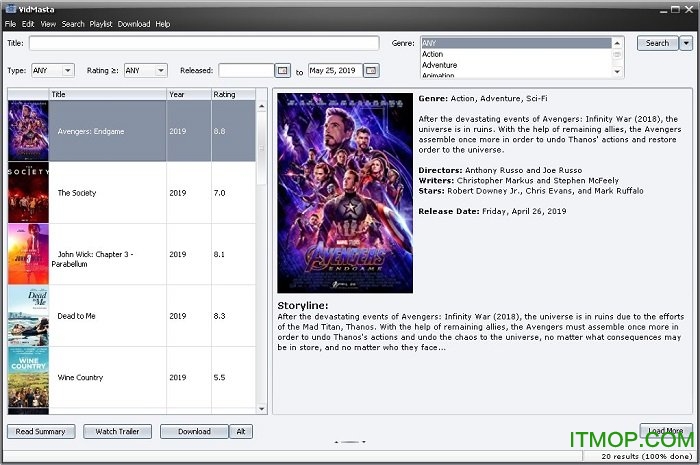Select the Wine Country title cell
The height and width of the screenshot is (465, 700).
pos(108,377)
